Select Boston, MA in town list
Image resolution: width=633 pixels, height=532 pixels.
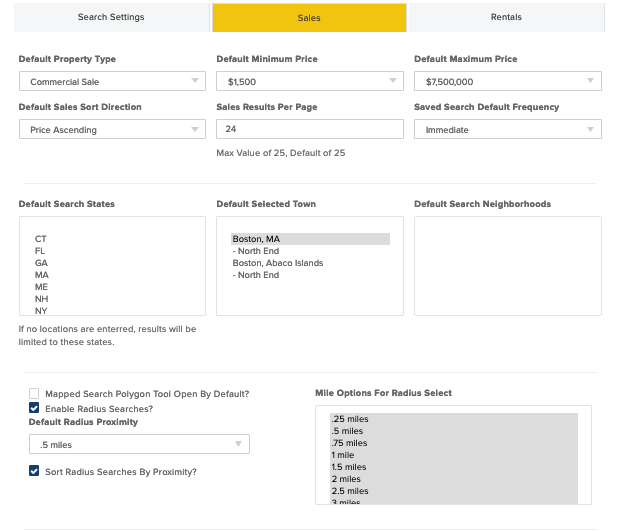pos(310,239)
